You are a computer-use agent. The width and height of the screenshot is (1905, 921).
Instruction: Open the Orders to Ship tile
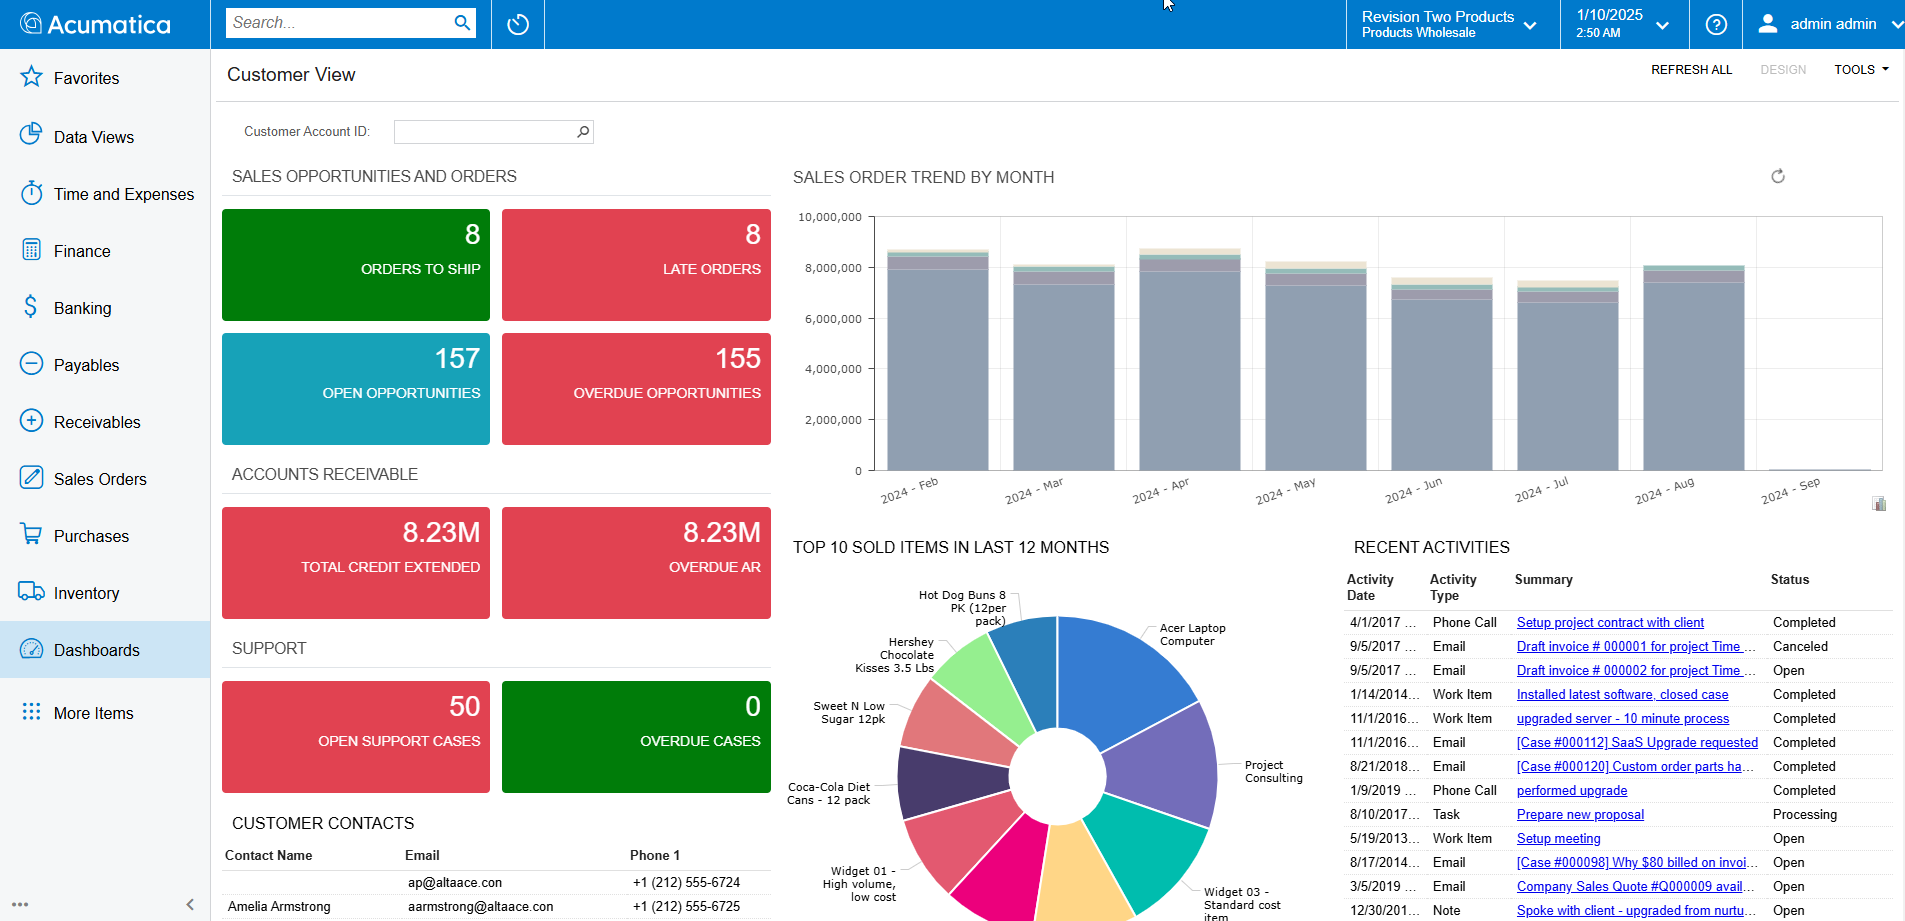point(356,265)
